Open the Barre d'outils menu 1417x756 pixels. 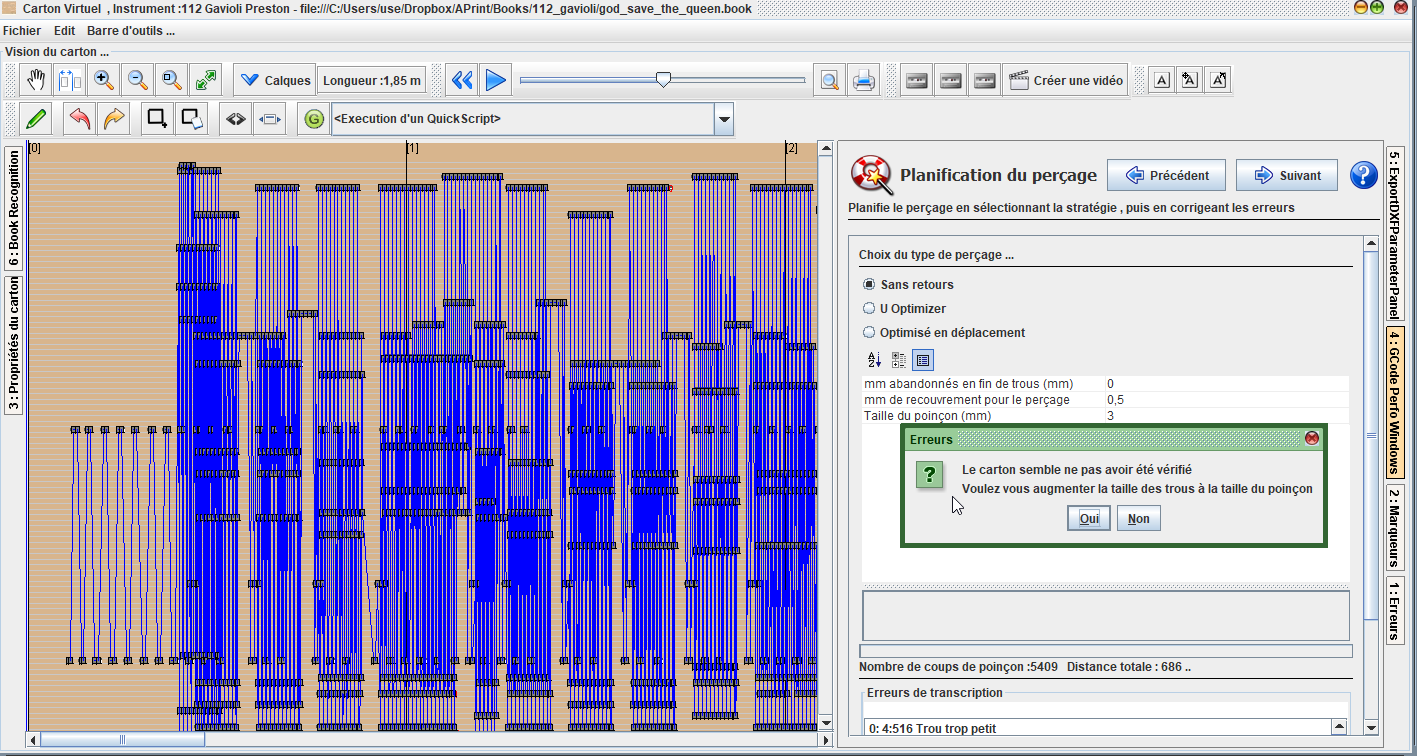click(x=130, y=31)
